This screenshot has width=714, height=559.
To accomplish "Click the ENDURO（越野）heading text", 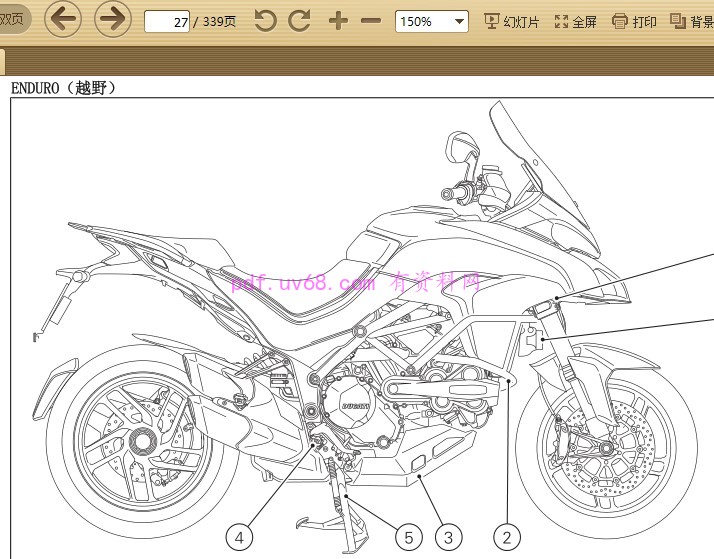I will [64, 88].
